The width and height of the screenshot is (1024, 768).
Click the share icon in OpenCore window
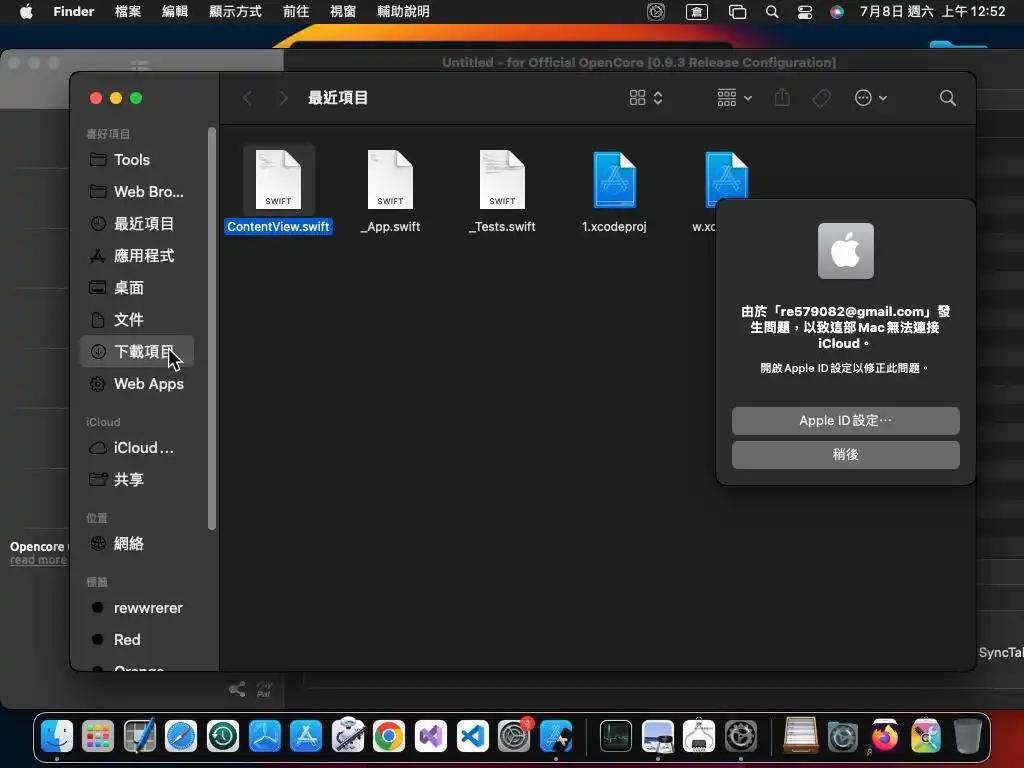tap(237, 689)
